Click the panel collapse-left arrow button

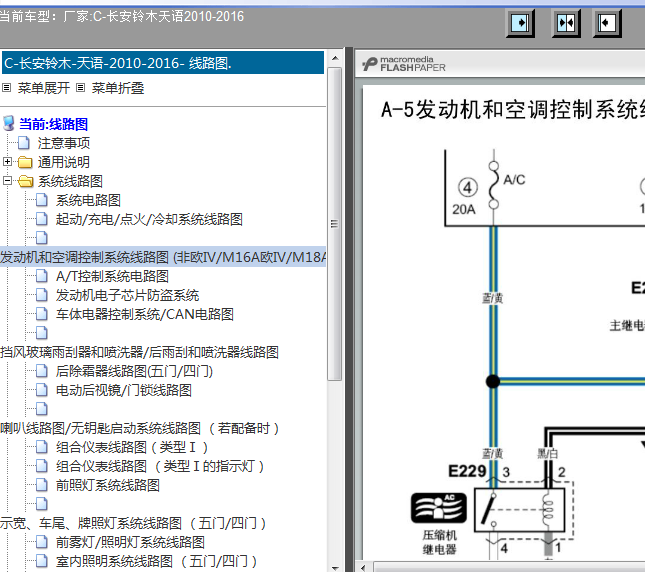coord(607,23)
